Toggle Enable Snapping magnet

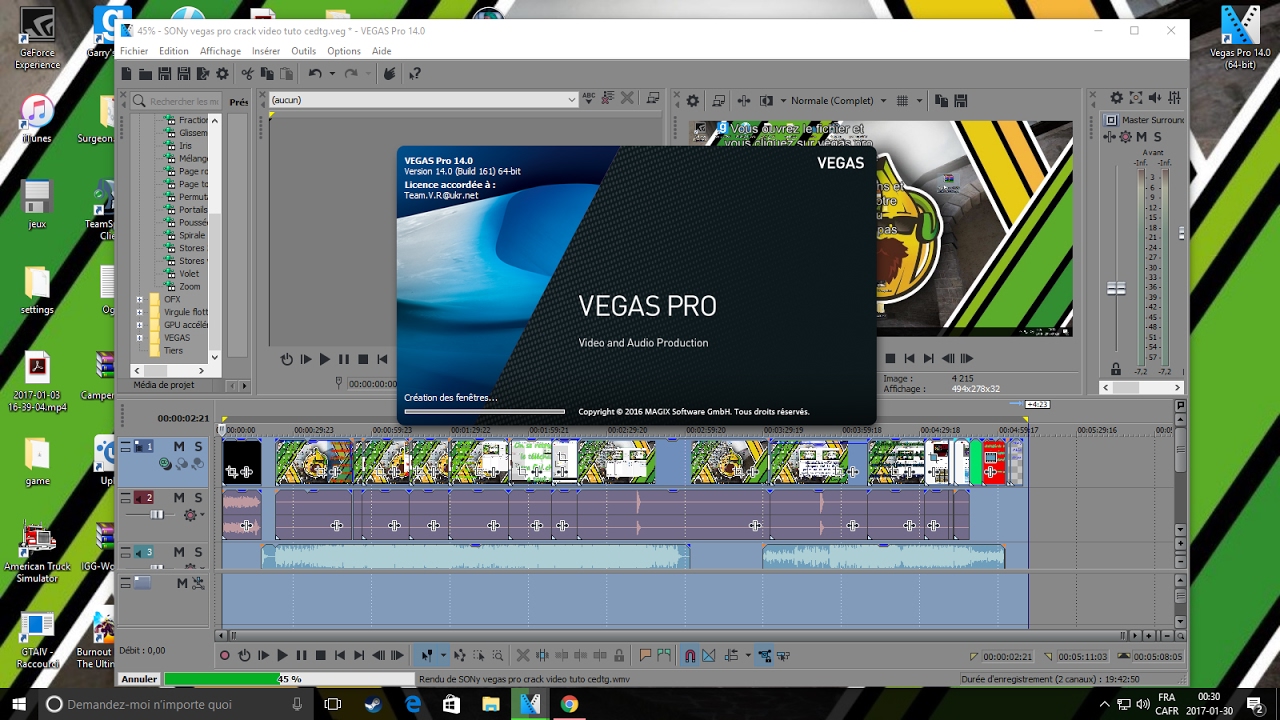tap(690, 656)
